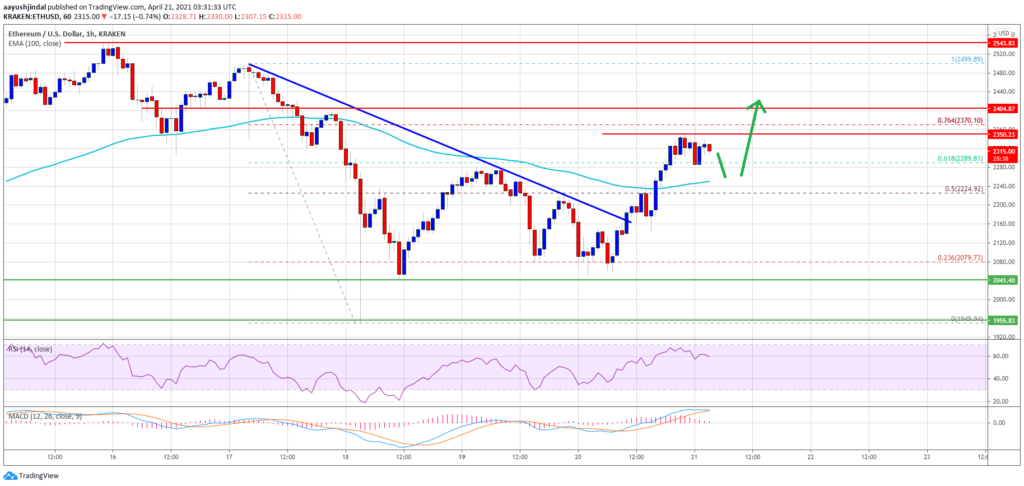Click the 2160.00 price axis tick

click(x=1004, y=224)
